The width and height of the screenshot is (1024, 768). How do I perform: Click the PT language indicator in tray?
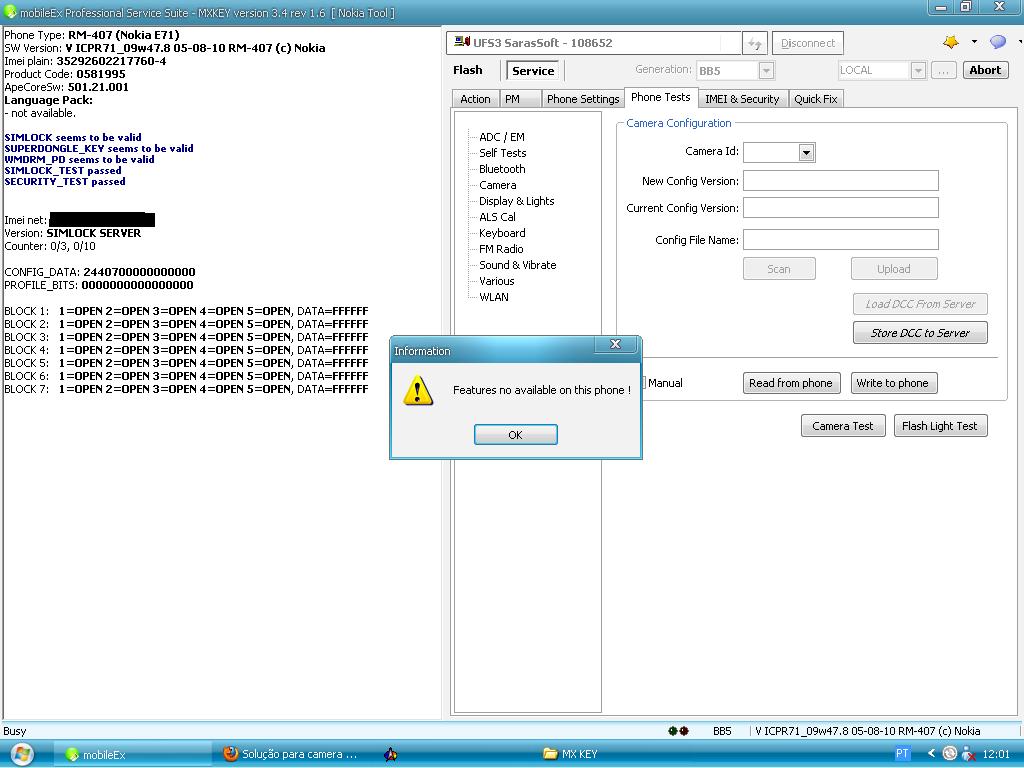[x=902, y=754]
